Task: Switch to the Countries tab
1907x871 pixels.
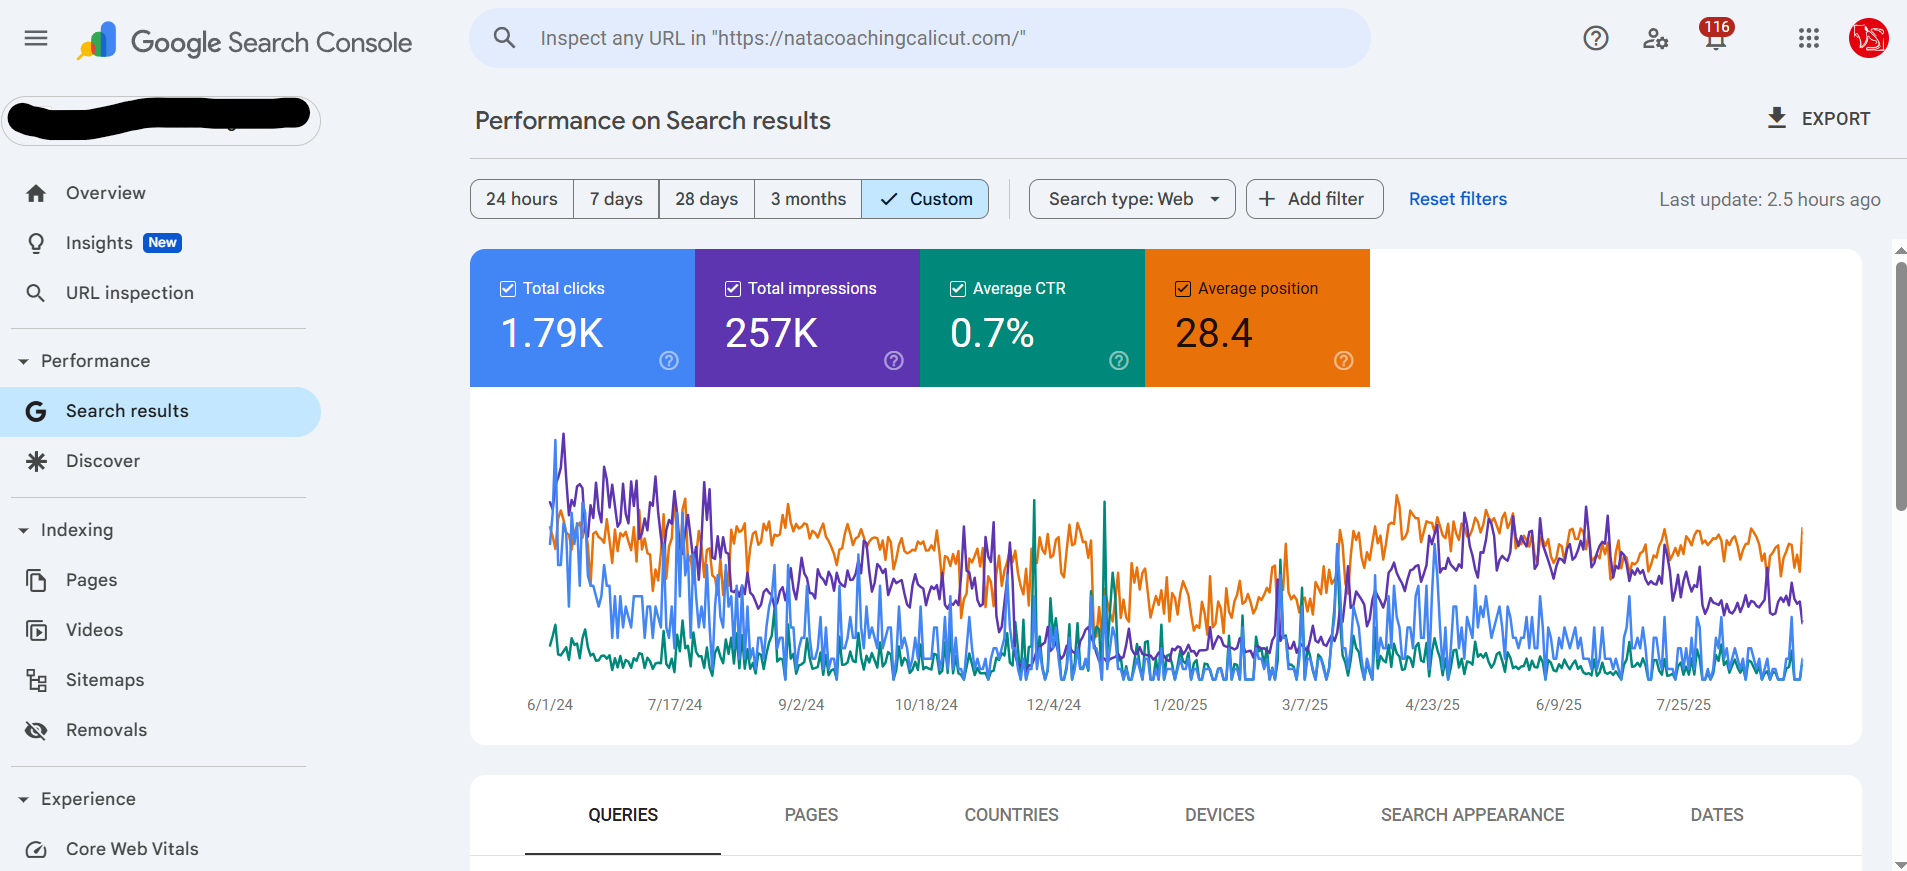Action: (1011, 815)
